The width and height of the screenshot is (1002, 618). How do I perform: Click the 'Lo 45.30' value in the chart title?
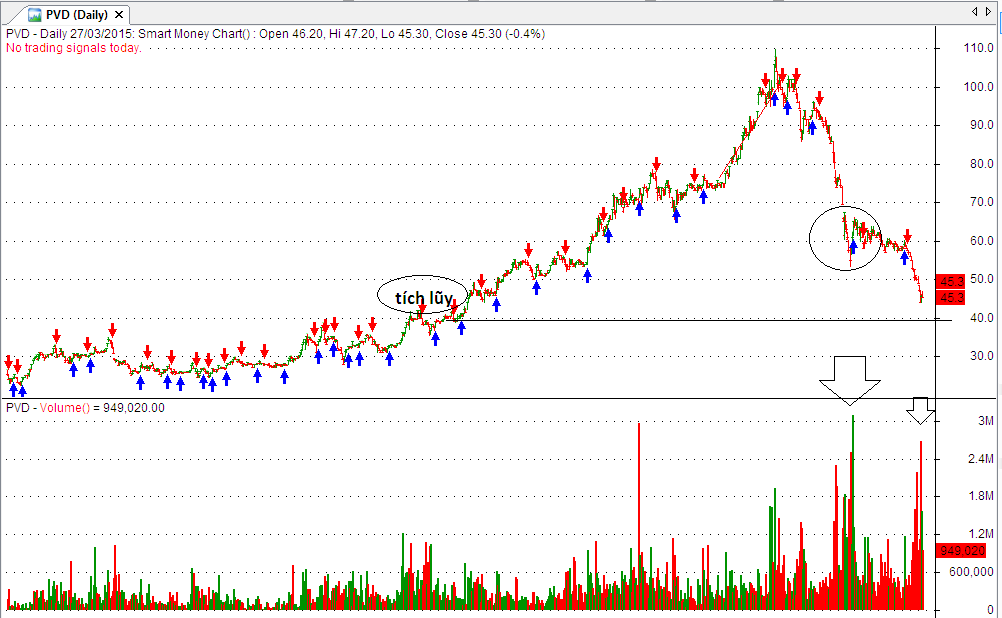coord(405,34)
